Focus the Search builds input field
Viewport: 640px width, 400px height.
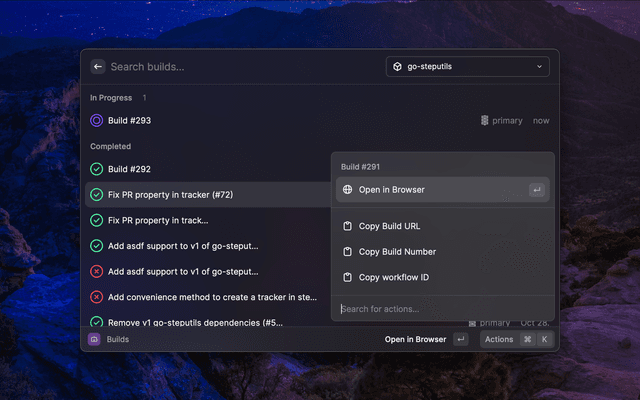240,67
